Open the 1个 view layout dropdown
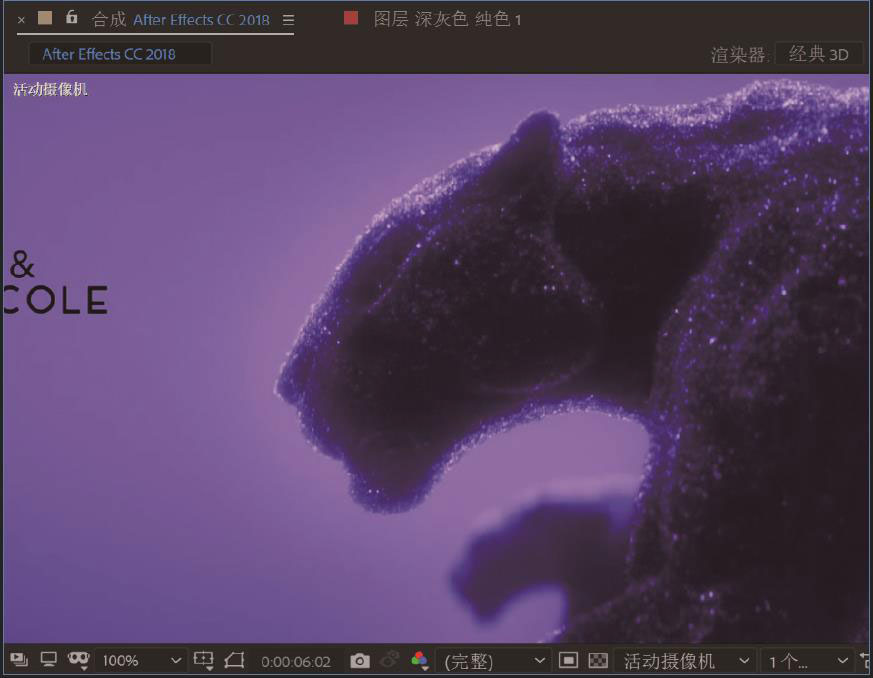The width and height of the screenshot is (873, 678). coord(807,661)
